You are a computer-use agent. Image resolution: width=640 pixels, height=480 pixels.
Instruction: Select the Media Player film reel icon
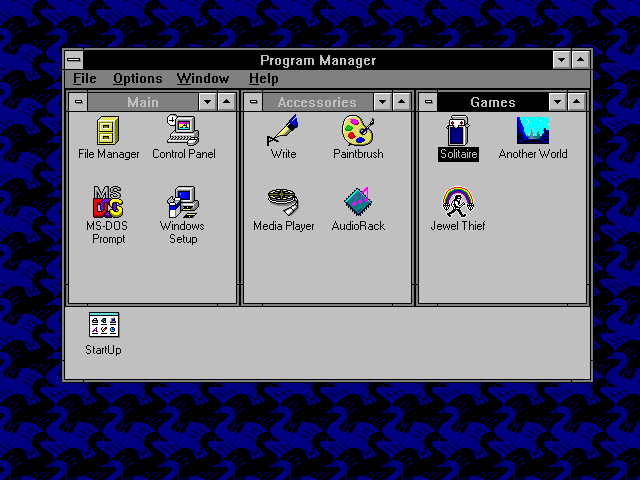tap(283, 202)
